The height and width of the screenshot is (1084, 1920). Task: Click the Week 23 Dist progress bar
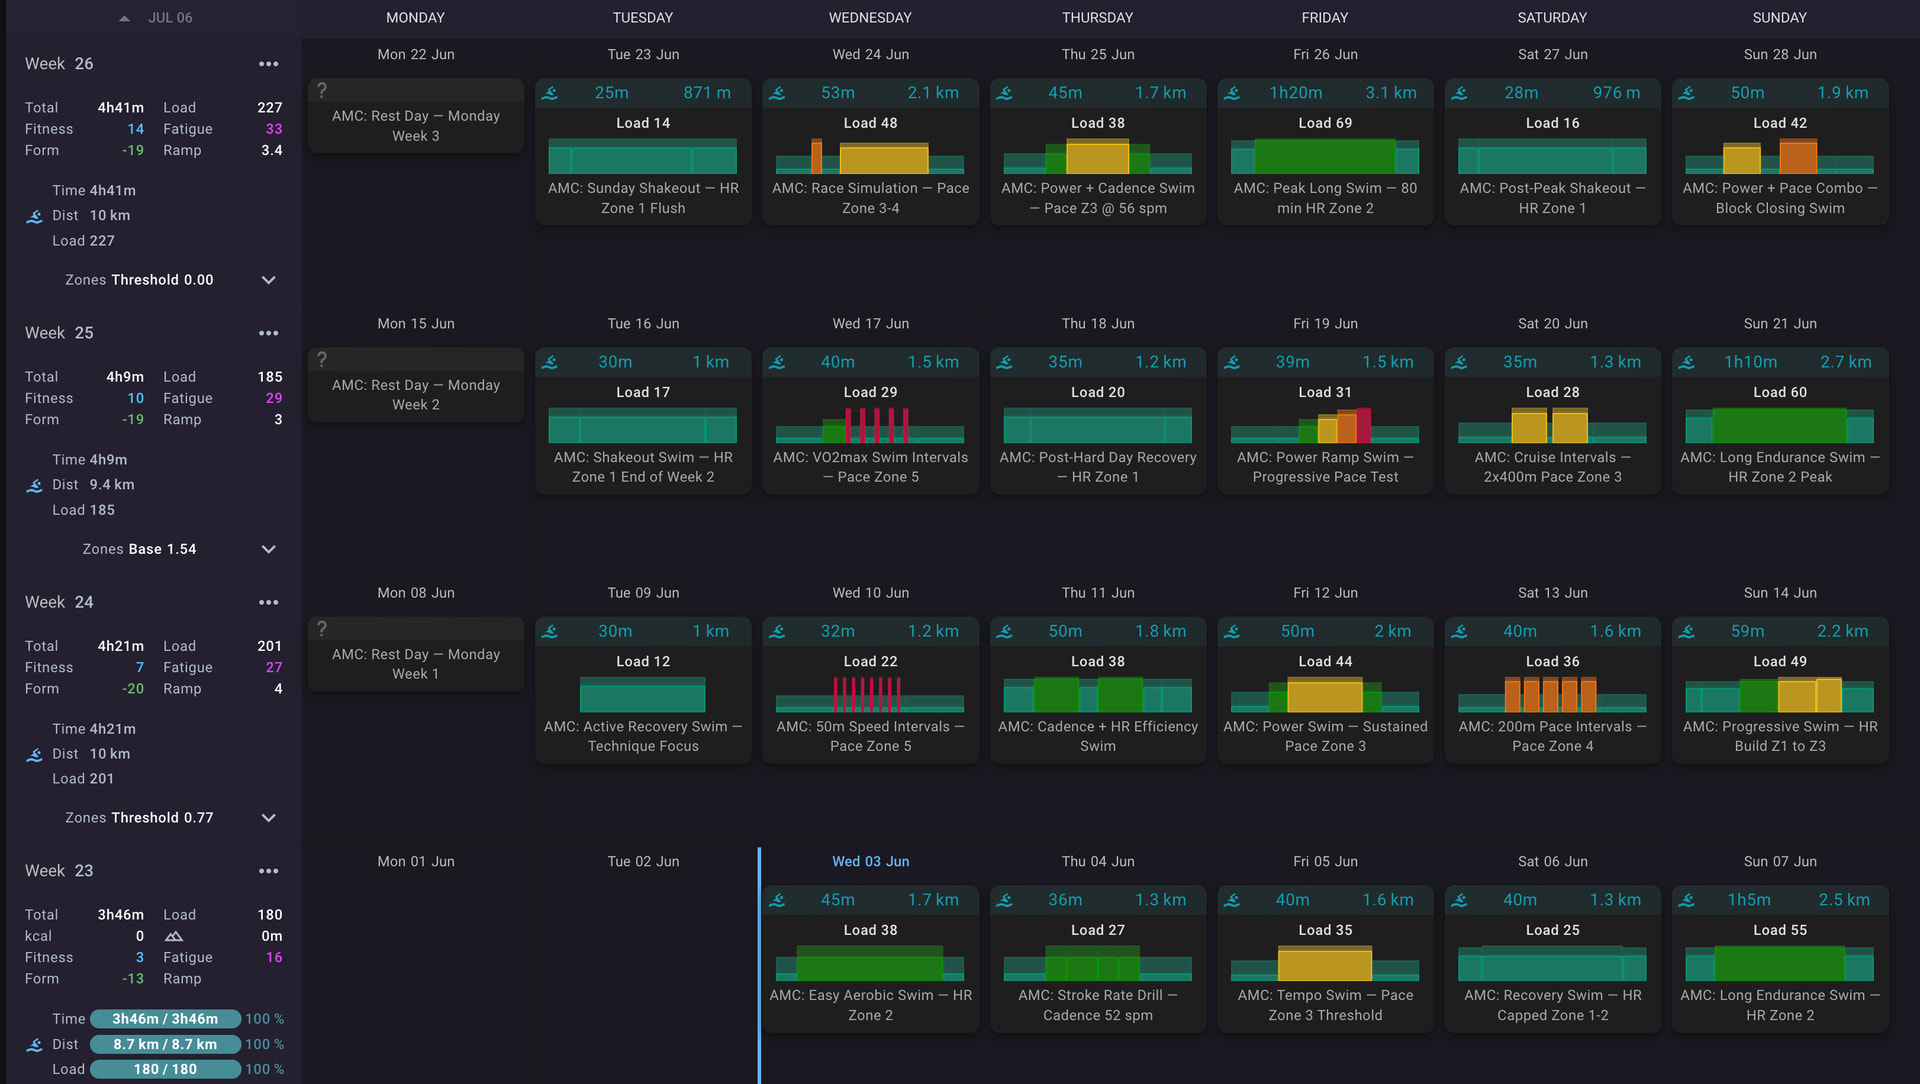(x=165, y=1044)
